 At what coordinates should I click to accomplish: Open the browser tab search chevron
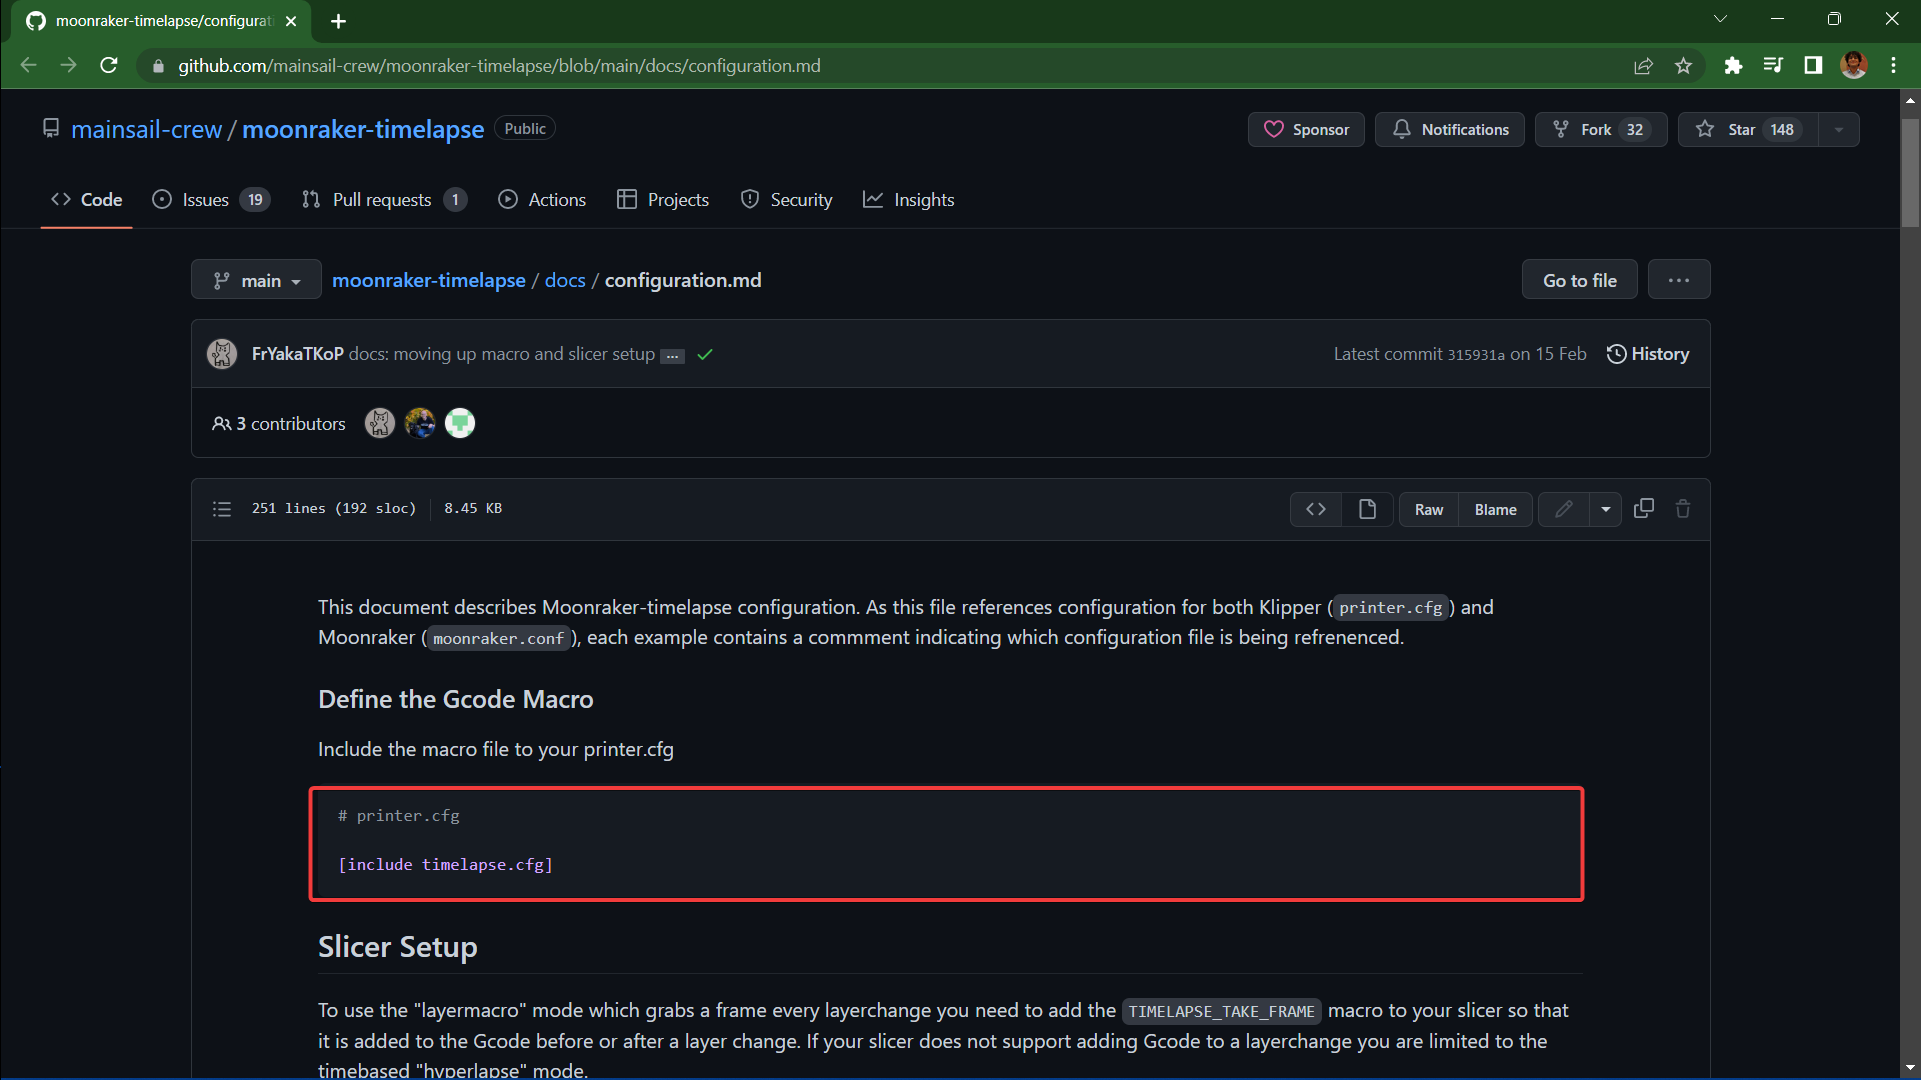(x=1720, y=19)
